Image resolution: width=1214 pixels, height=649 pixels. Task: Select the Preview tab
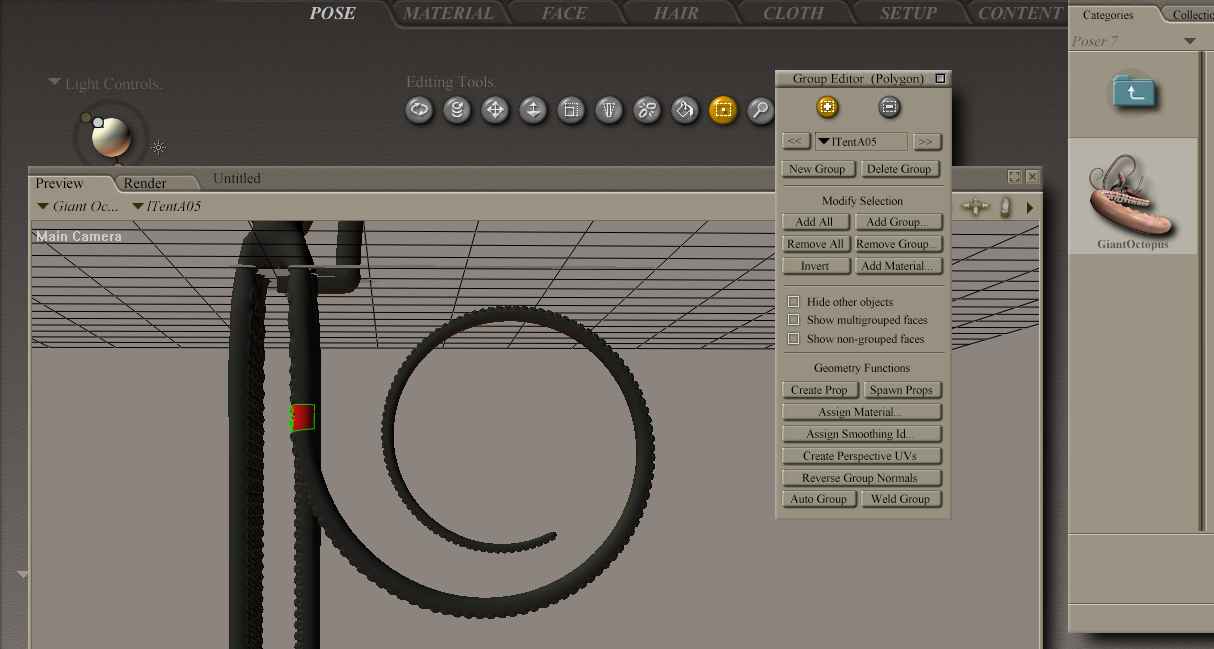[x=60, y=183]
